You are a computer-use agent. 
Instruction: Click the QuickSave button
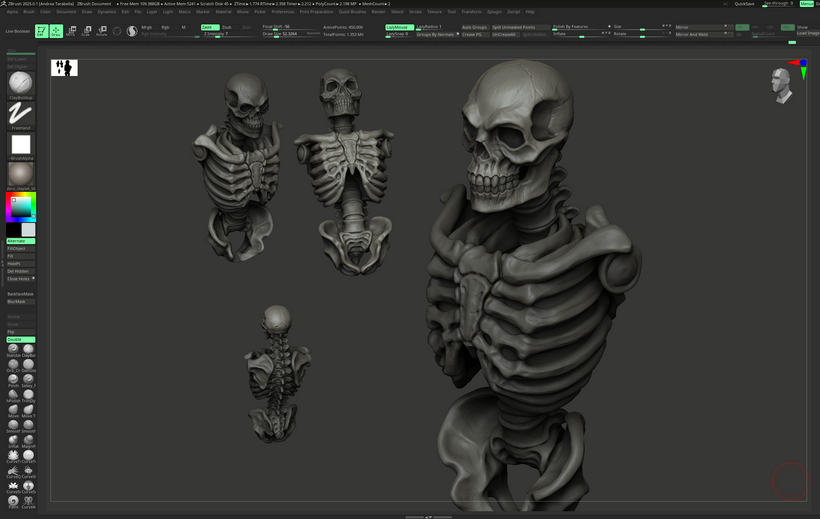(x=744, y=4)
